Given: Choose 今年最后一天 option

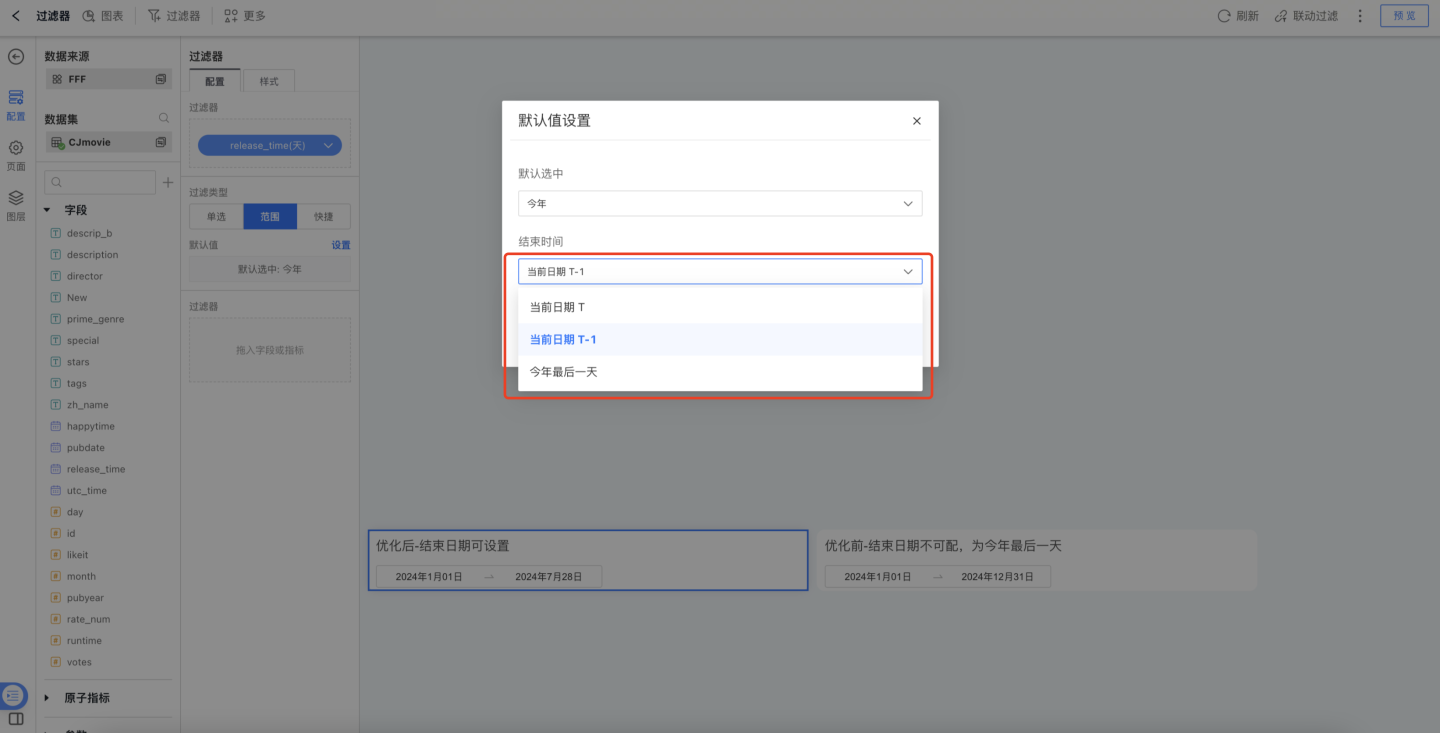Looking at the screenshot, I should point(720,372).
